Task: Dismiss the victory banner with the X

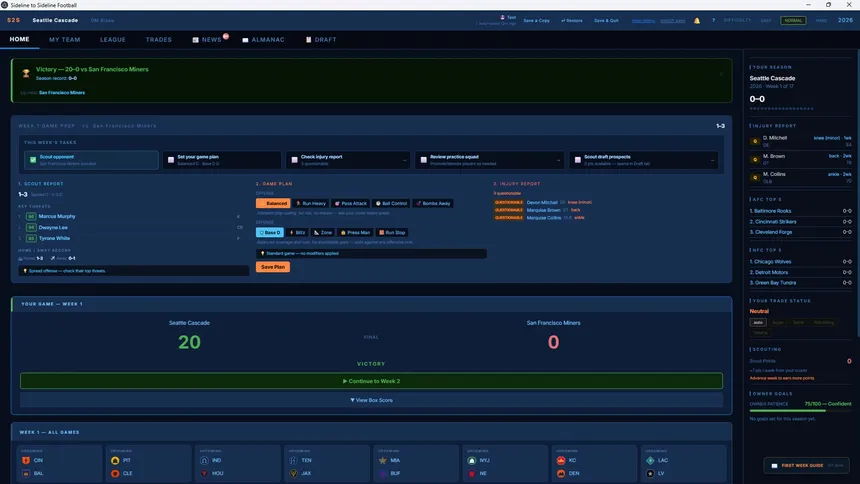Action: click(x=721, y=74)
